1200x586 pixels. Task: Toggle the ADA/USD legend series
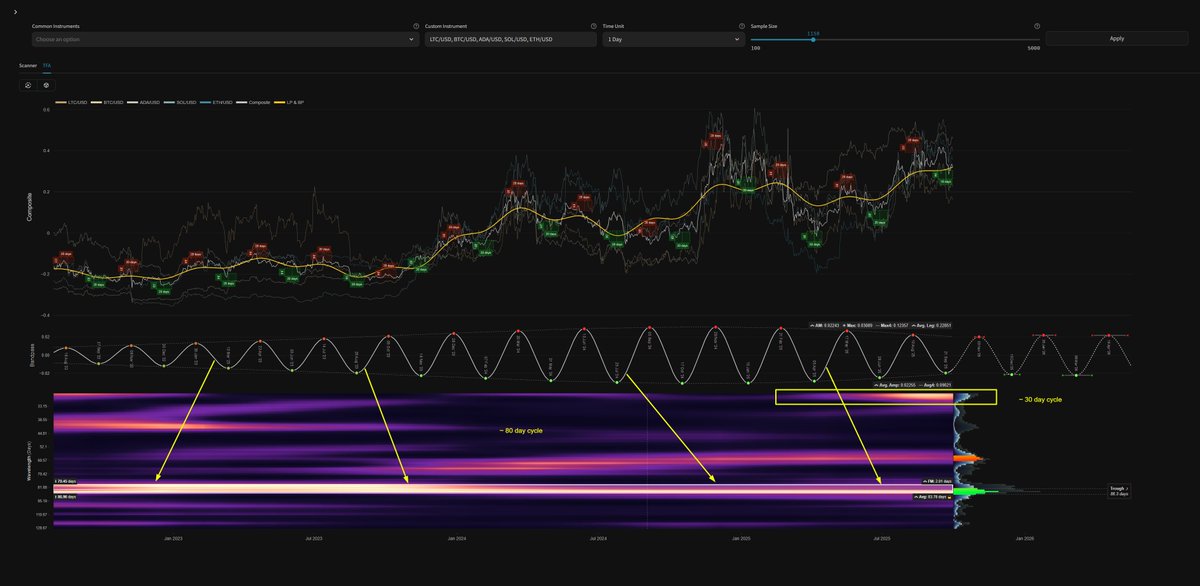click(144, 102)
